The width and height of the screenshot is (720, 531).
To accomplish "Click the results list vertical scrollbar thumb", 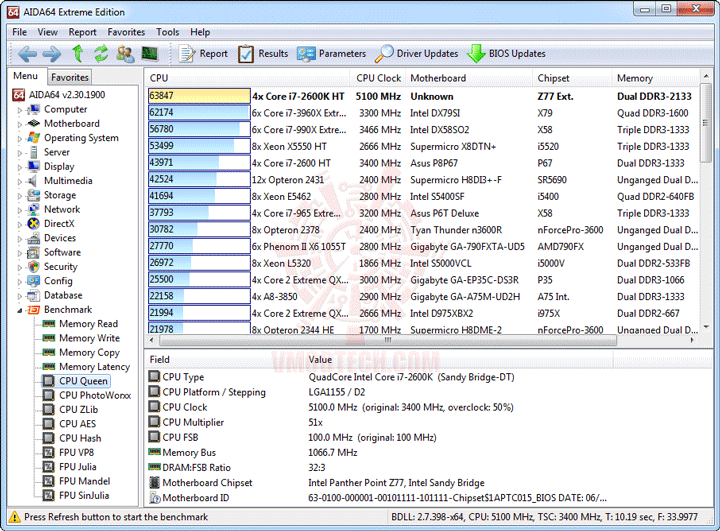I will [x=706, y=123].
